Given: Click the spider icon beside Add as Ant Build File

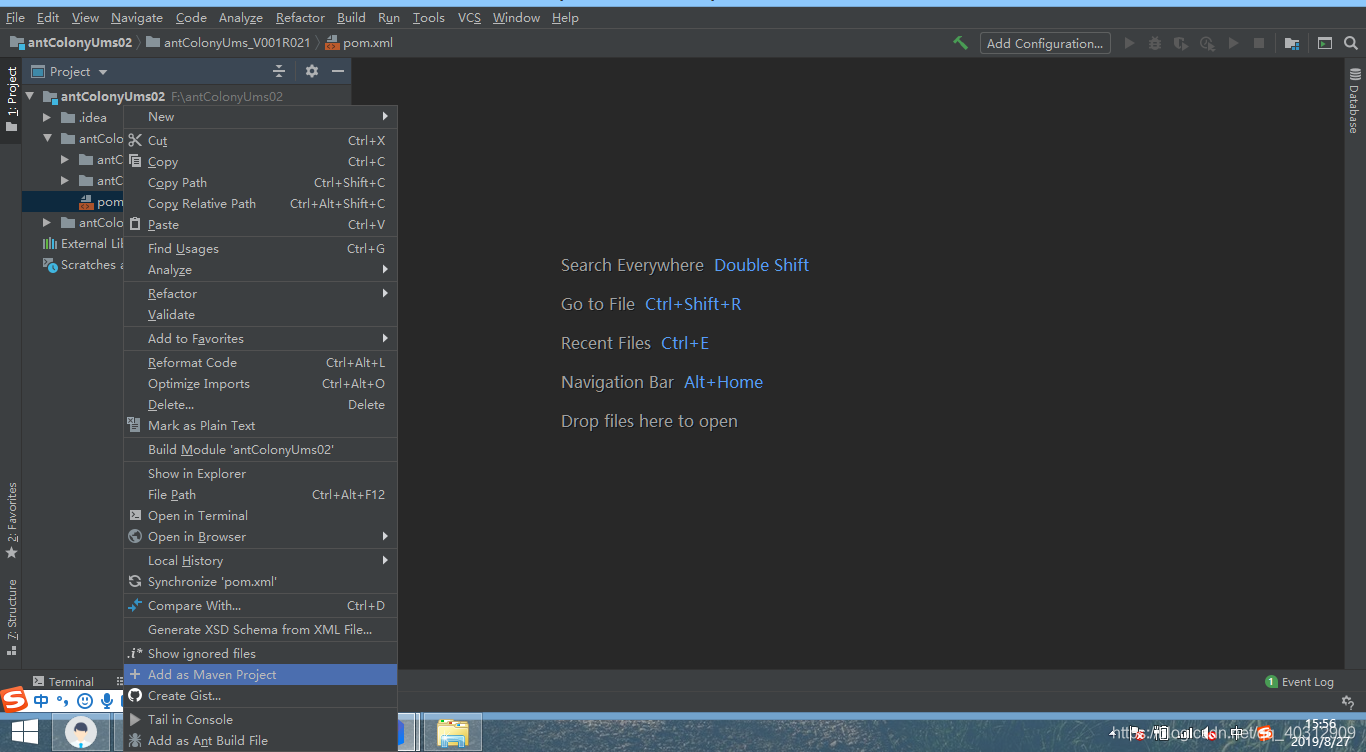Looking at the screenshot, I should click(135, 740).
